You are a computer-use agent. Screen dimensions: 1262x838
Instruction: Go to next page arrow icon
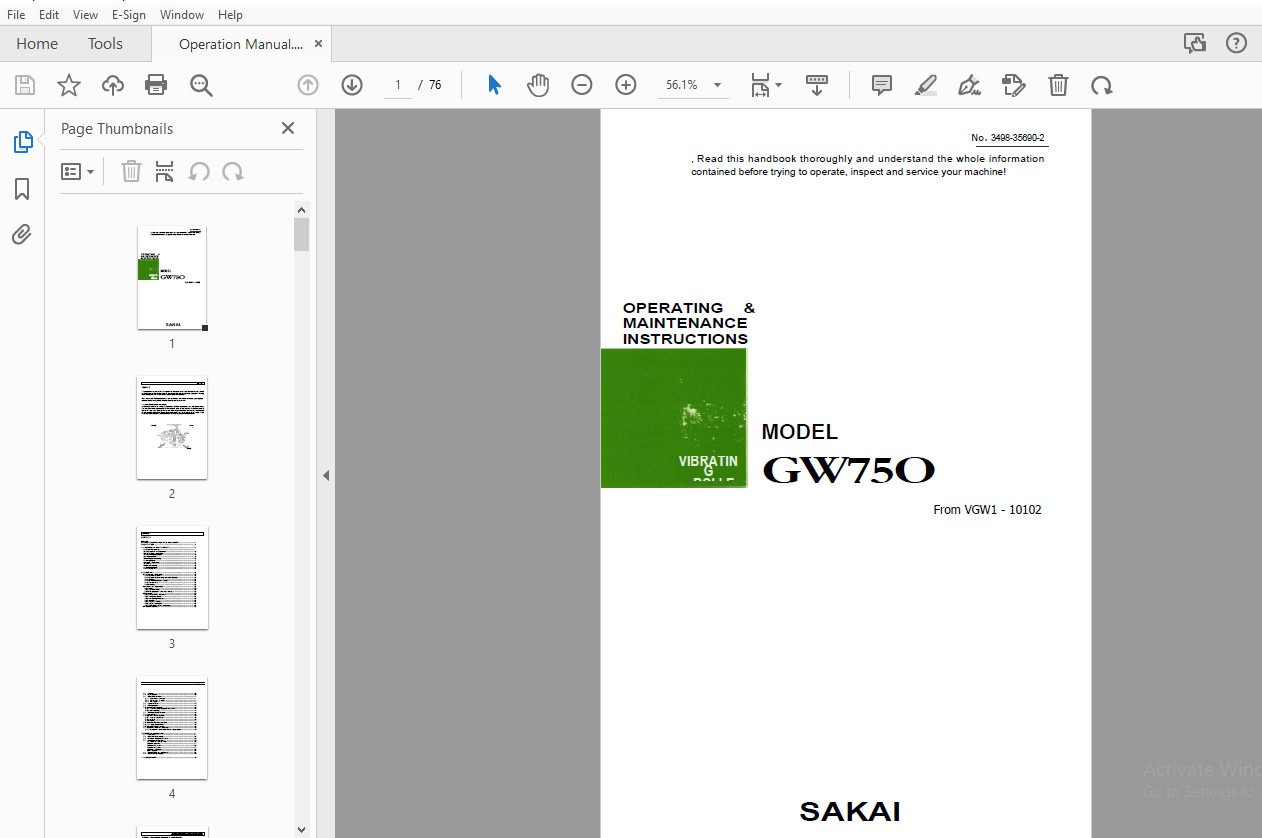[x=352, y=85]
